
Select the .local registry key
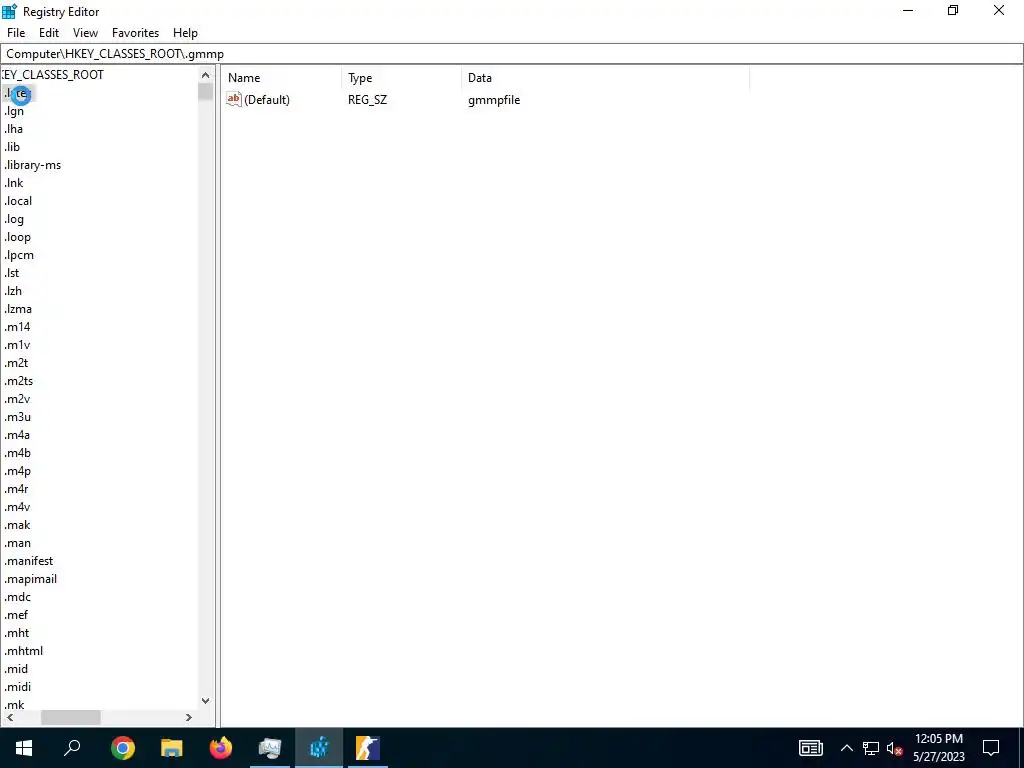click(x=18, y=200)
